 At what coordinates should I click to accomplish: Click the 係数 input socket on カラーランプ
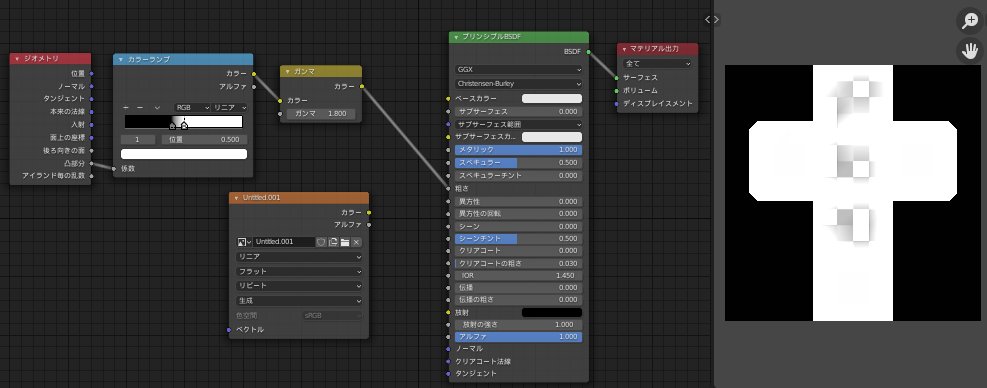coord(114,169)
